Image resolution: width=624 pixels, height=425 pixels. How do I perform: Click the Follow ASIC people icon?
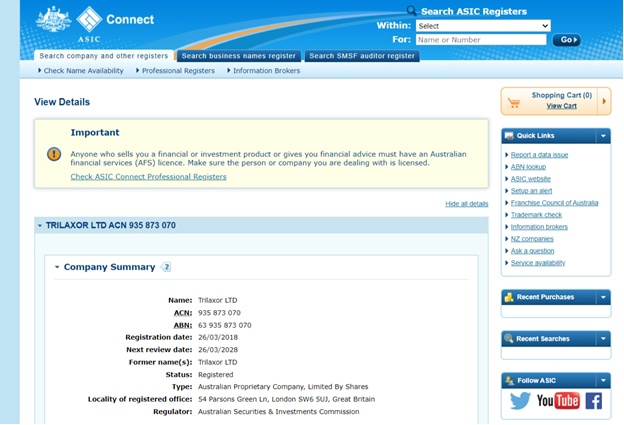point(510,380)
